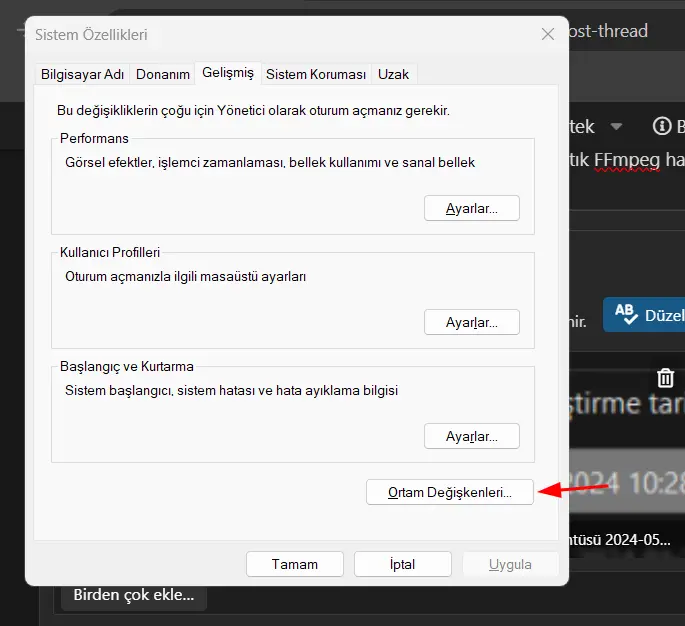
Task: Click the 'Görsel efektler' description text
Action: [270, 163]
